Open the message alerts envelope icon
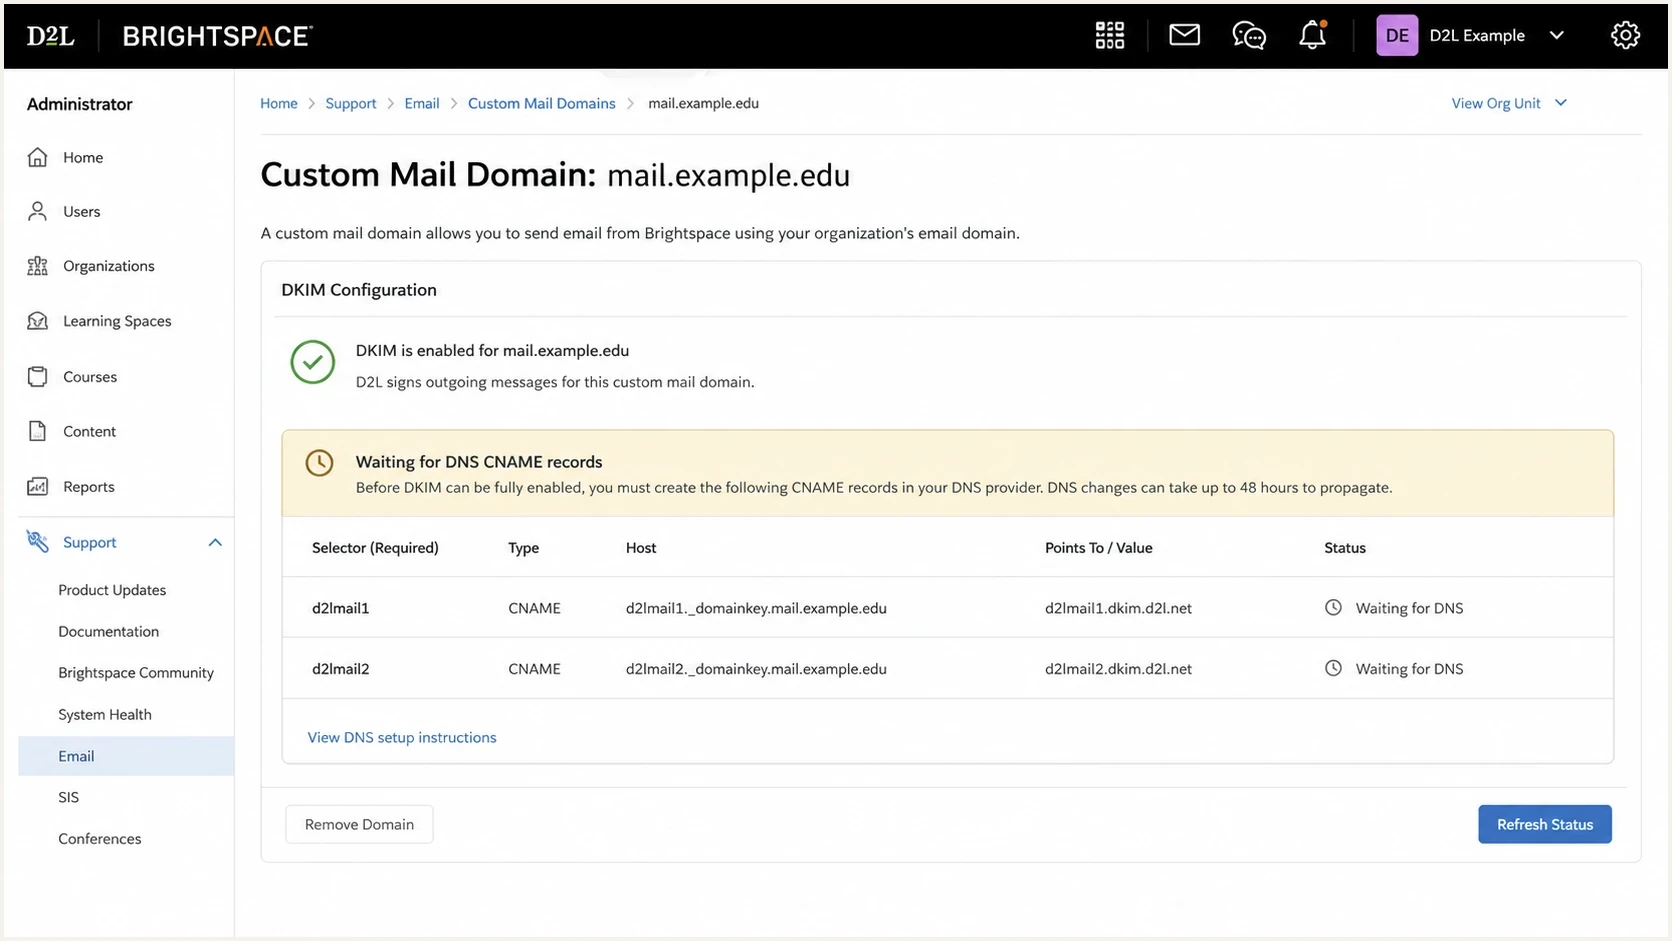Viewport: 1672px width, 941px height. click(x=1184, y=35)
